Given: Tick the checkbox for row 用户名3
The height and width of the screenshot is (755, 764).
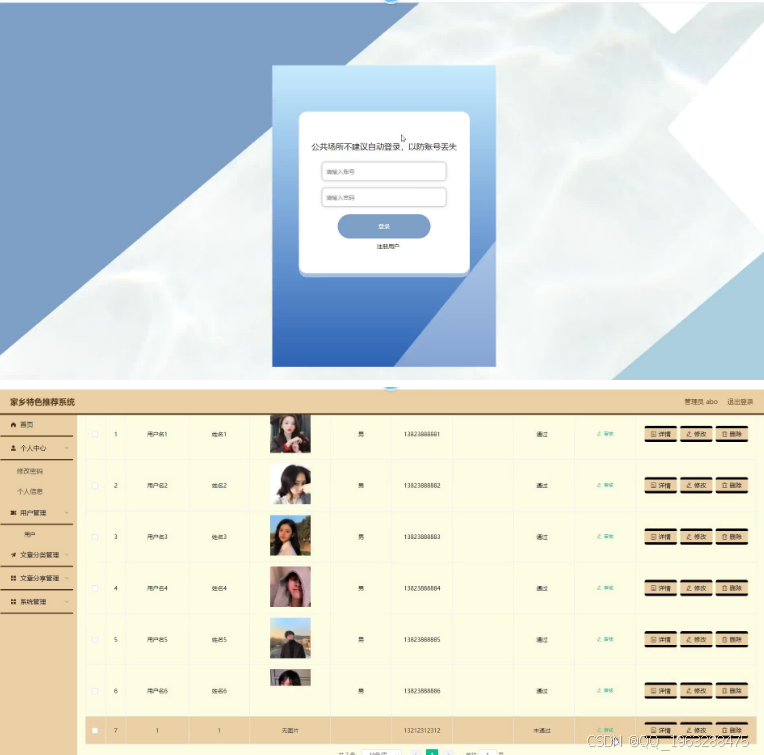Looking at the screenshot, I should pyautogui.click(x=95, y=537).
